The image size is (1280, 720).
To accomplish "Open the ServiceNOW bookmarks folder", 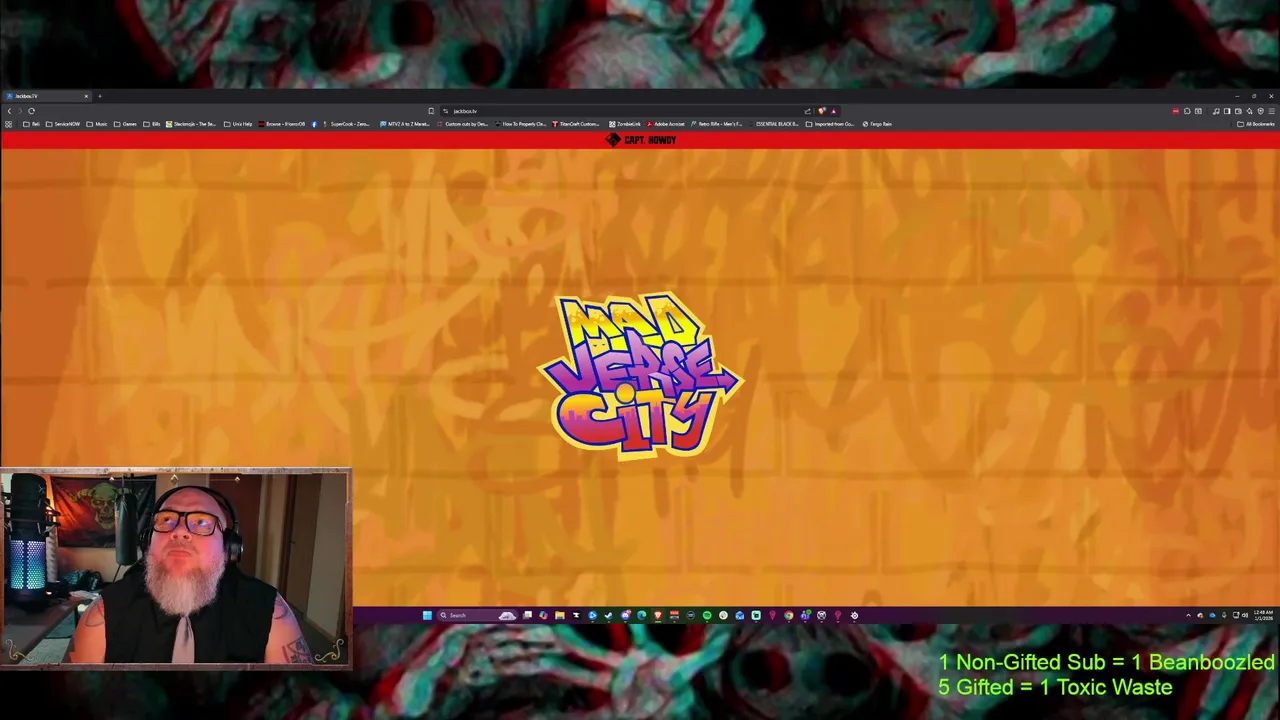I will (x=63, y=124).
